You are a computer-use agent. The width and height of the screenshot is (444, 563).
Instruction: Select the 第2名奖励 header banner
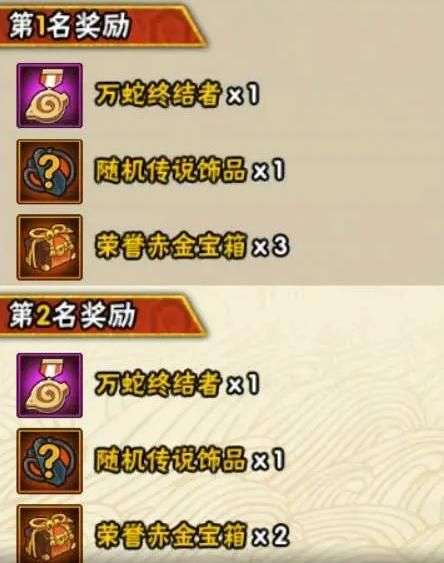pos(102,316)
